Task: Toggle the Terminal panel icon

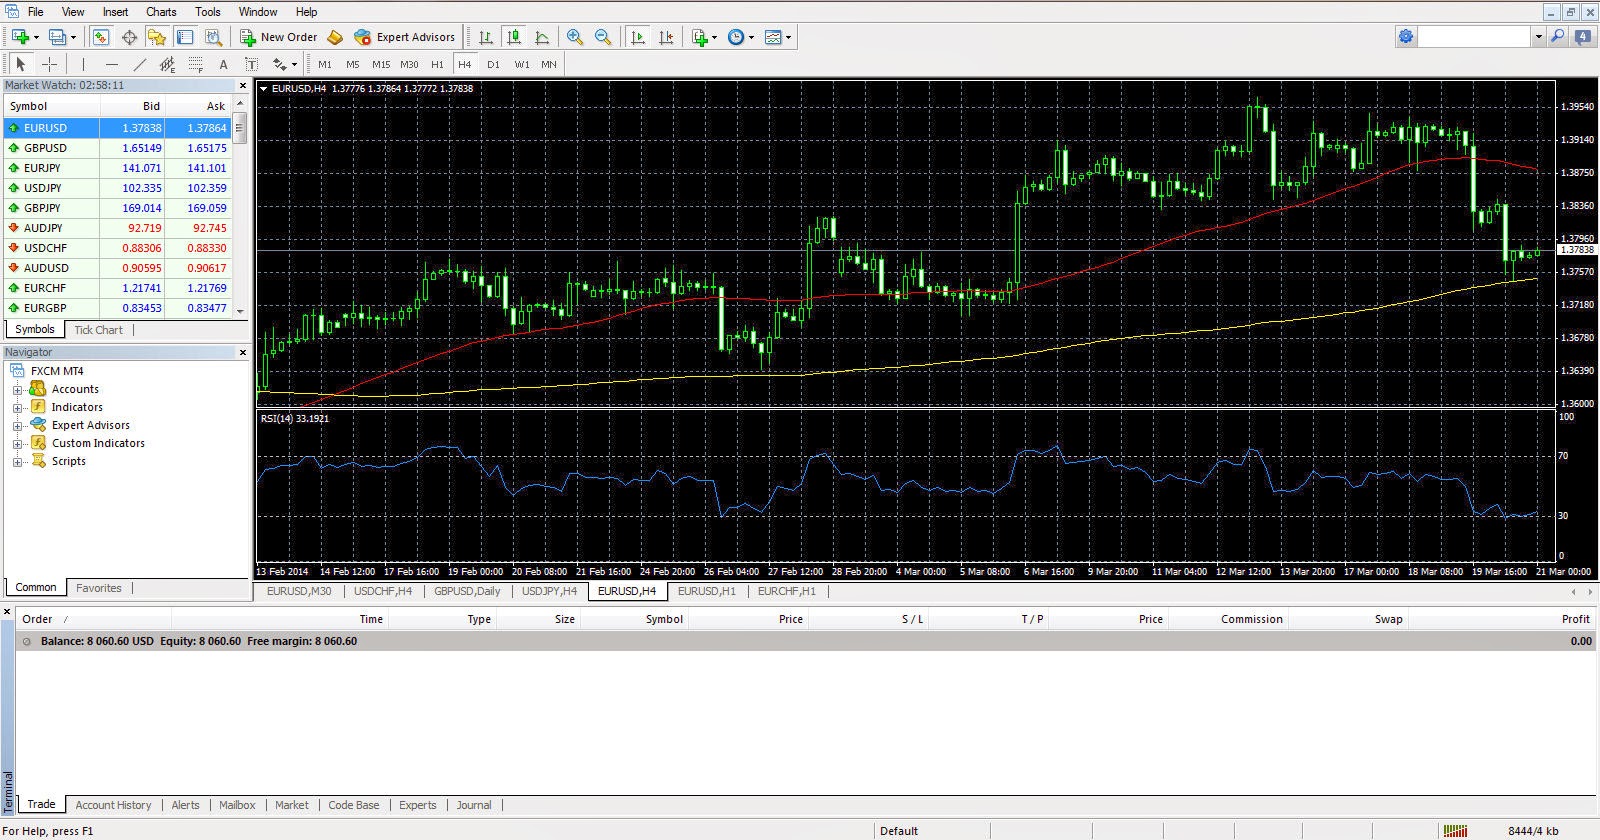Action: pyautogui.click(x=185, y=37)
